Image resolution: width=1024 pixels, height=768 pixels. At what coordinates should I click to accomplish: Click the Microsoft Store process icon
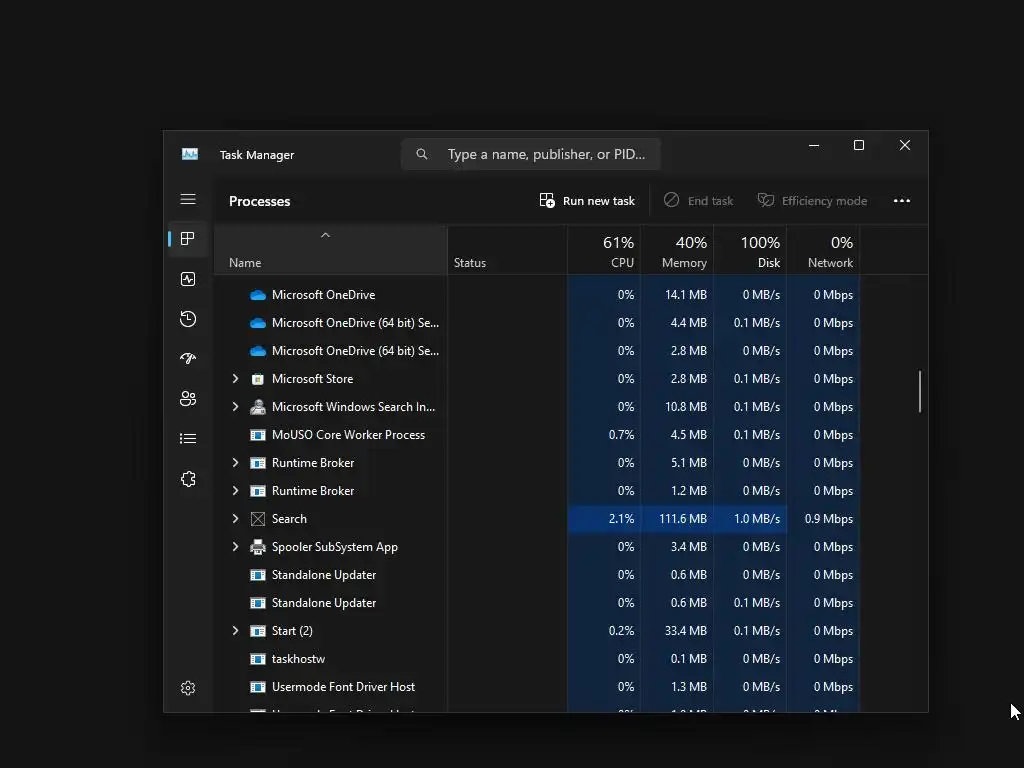[258, 379]
